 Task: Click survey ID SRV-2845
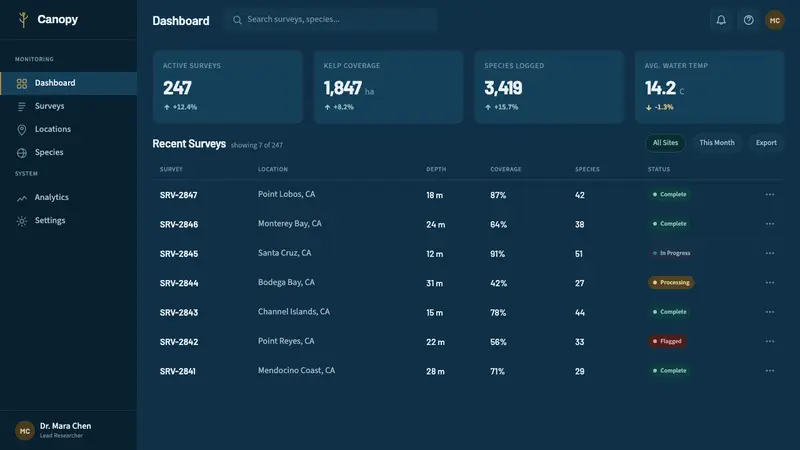[x=179, y=254]
